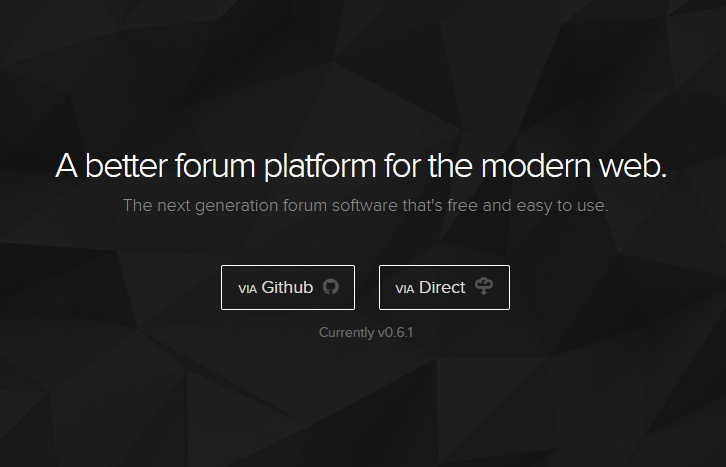This screenshot has height=467, width=726.
Task: Click the subtitle about next generation software
Action: click(x=365, y=206)
